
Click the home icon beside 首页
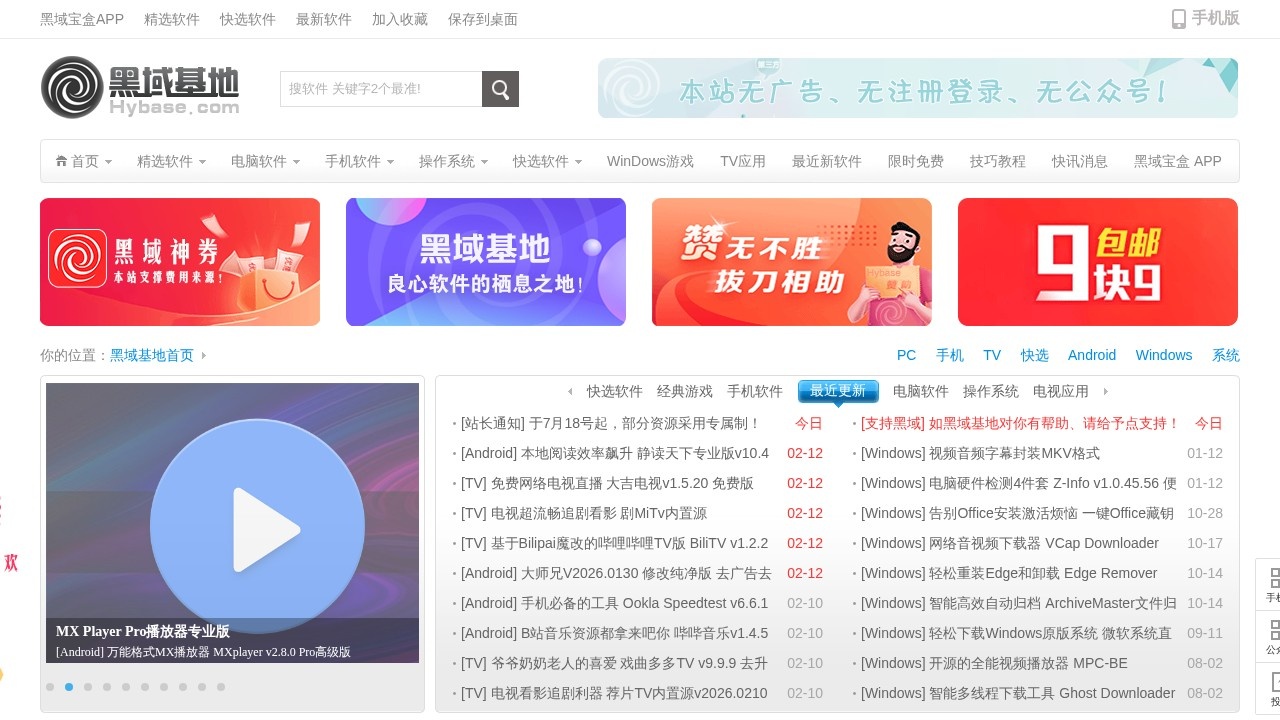pyautogui.click(x=62, y=161)
